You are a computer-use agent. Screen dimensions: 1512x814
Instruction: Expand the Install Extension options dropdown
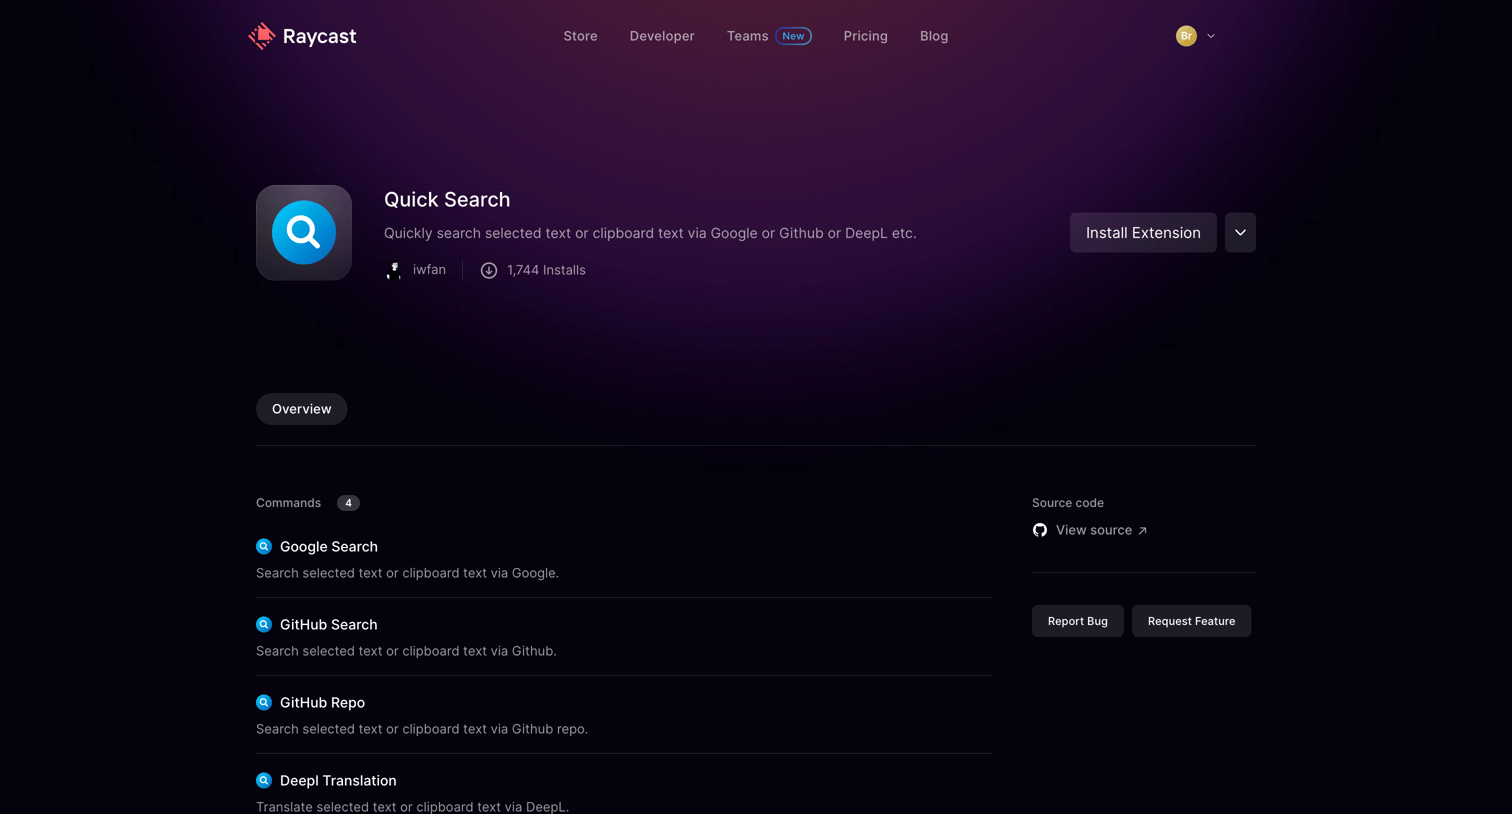tap(1240, 233)
